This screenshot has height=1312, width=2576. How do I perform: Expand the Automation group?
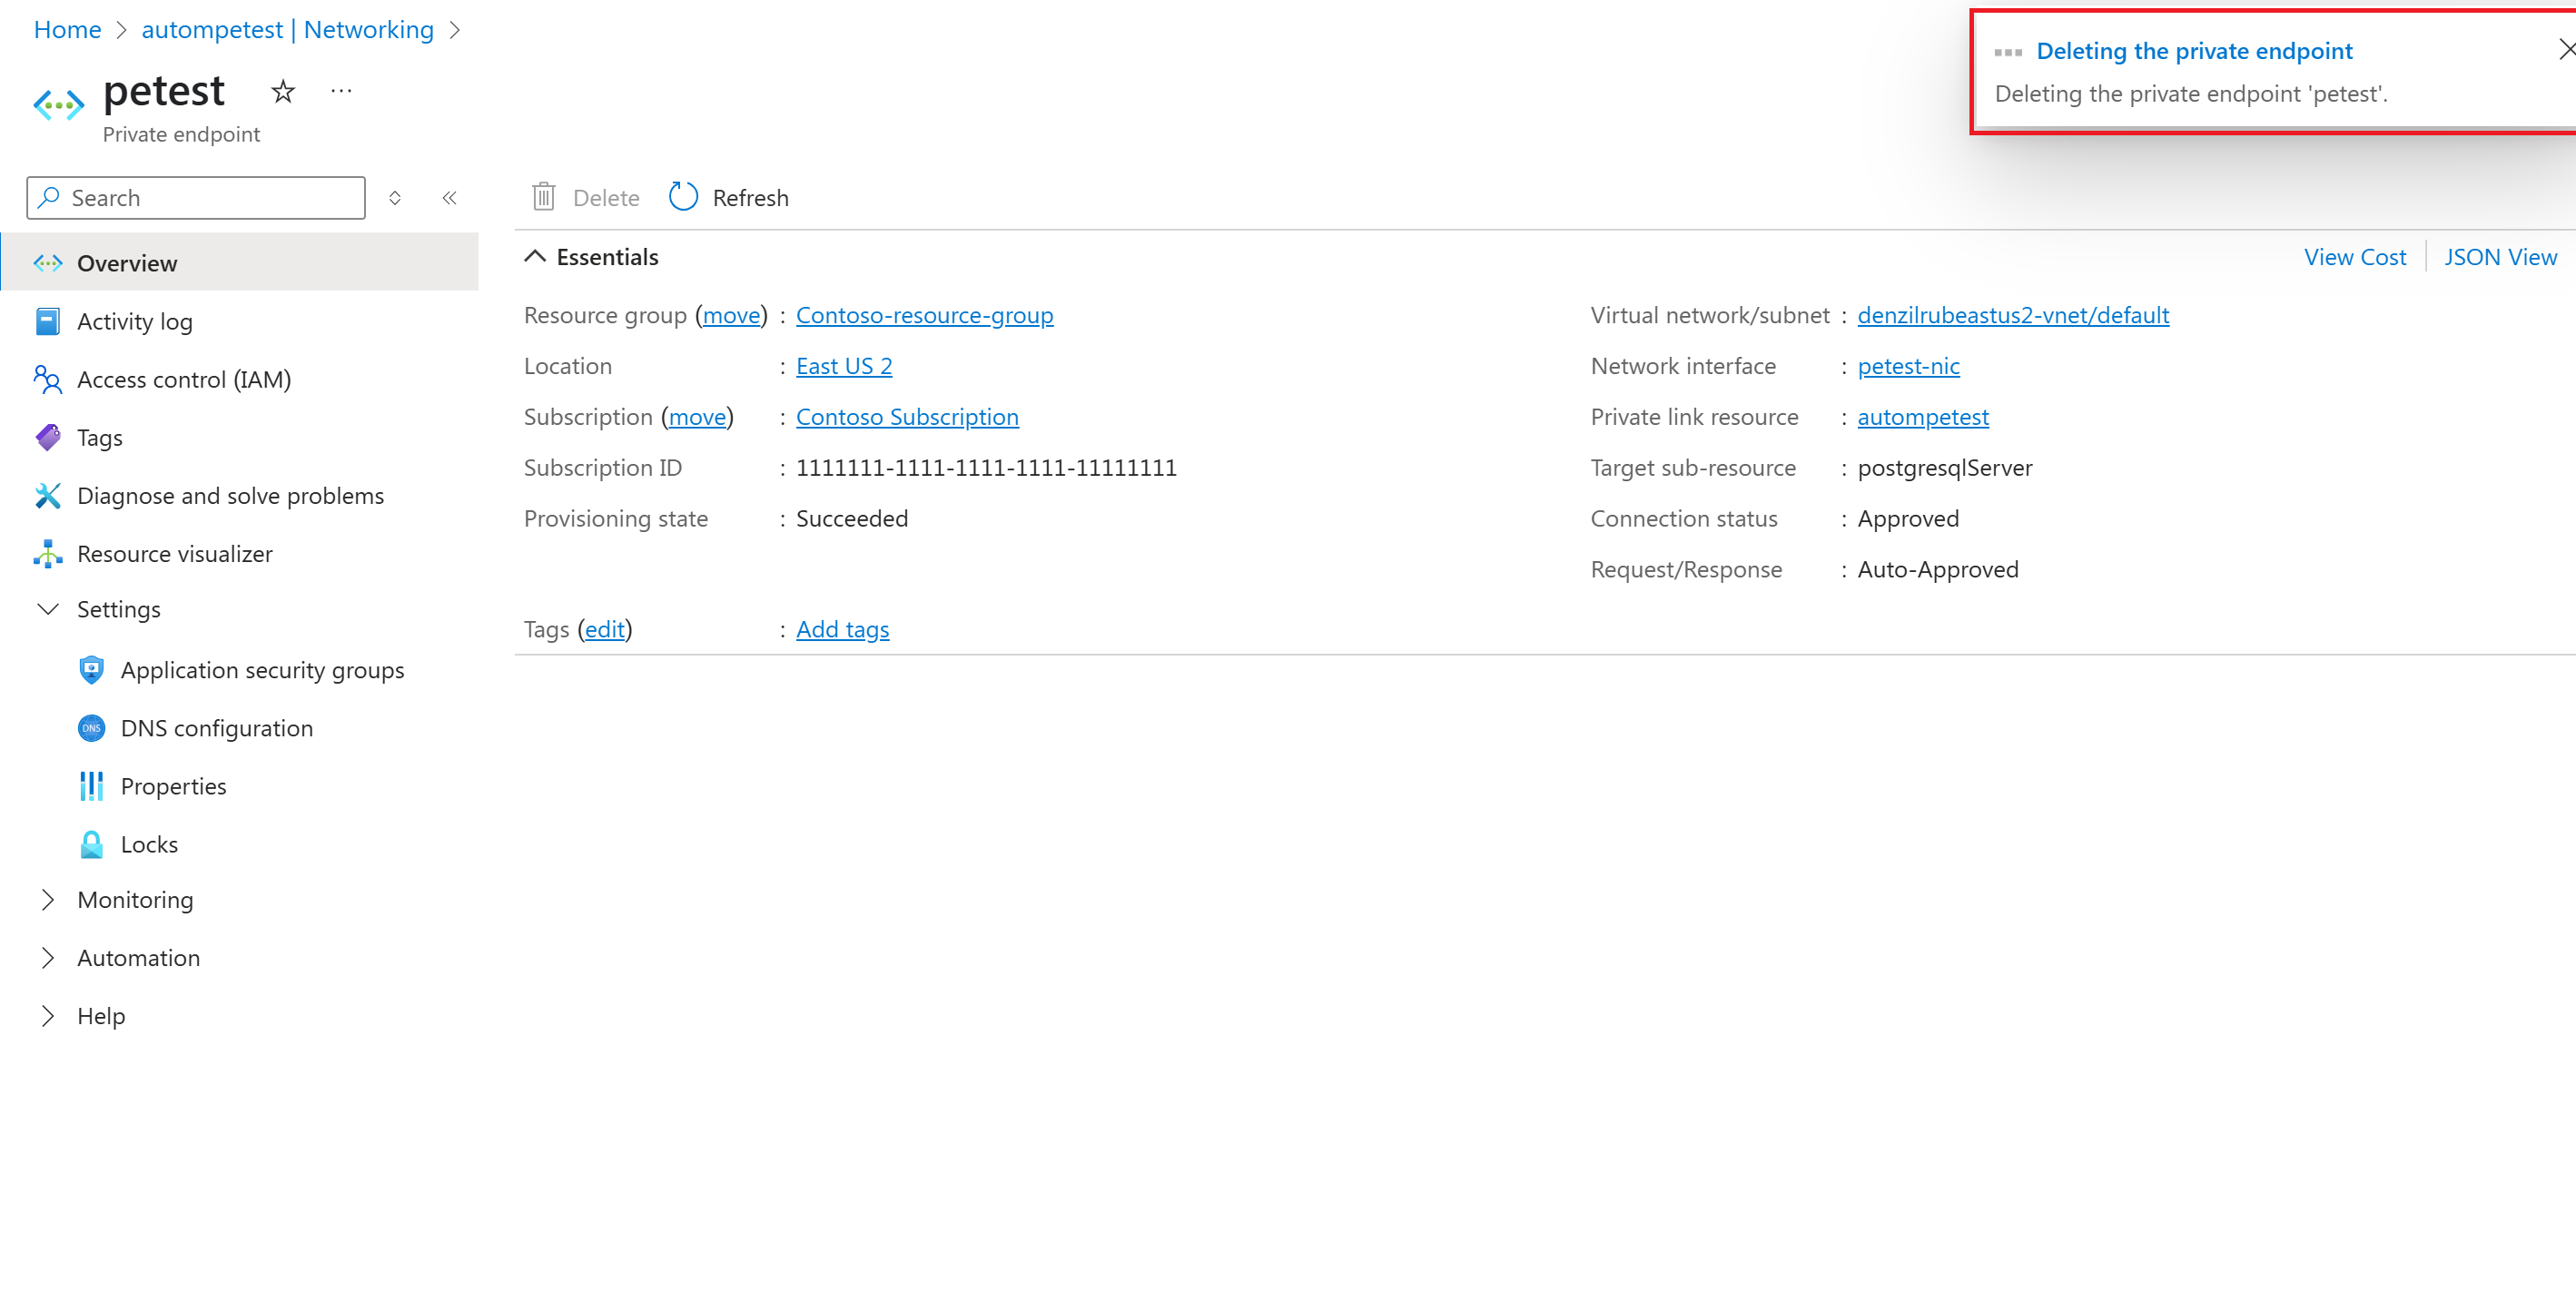click(47, 957)
